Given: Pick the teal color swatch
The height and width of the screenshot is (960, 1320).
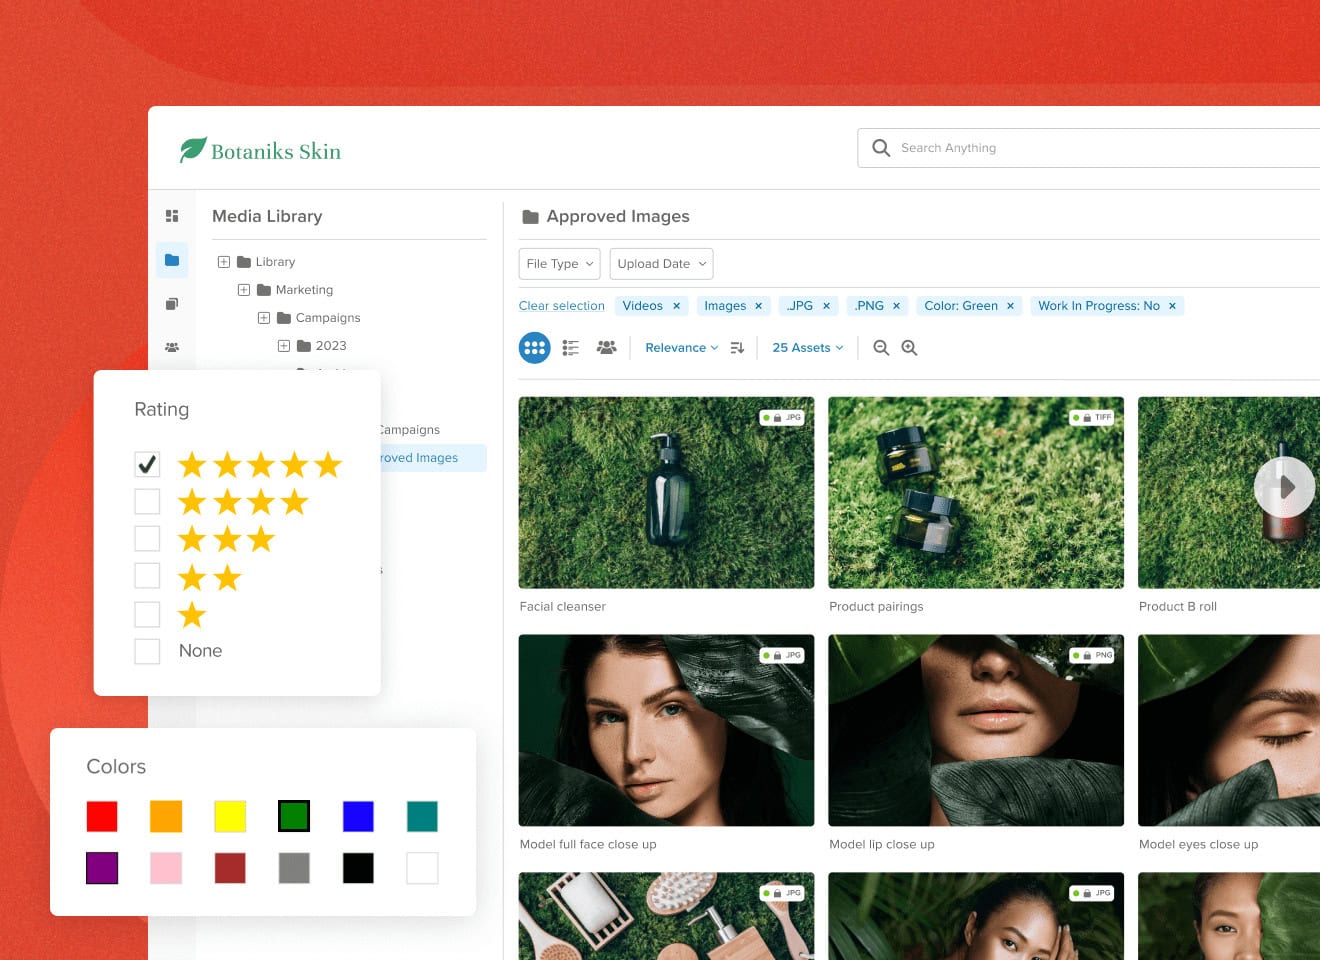Looking at the screenshot, I should [422, 816].
